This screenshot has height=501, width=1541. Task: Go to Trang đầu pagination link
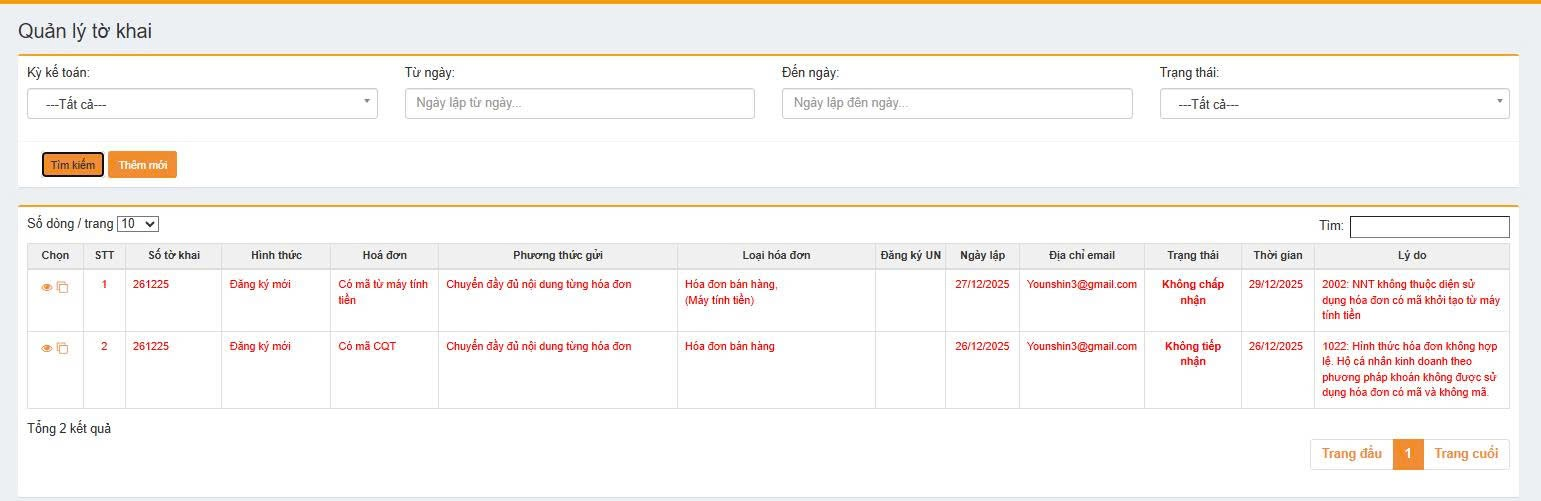(x=1351, y=454)
